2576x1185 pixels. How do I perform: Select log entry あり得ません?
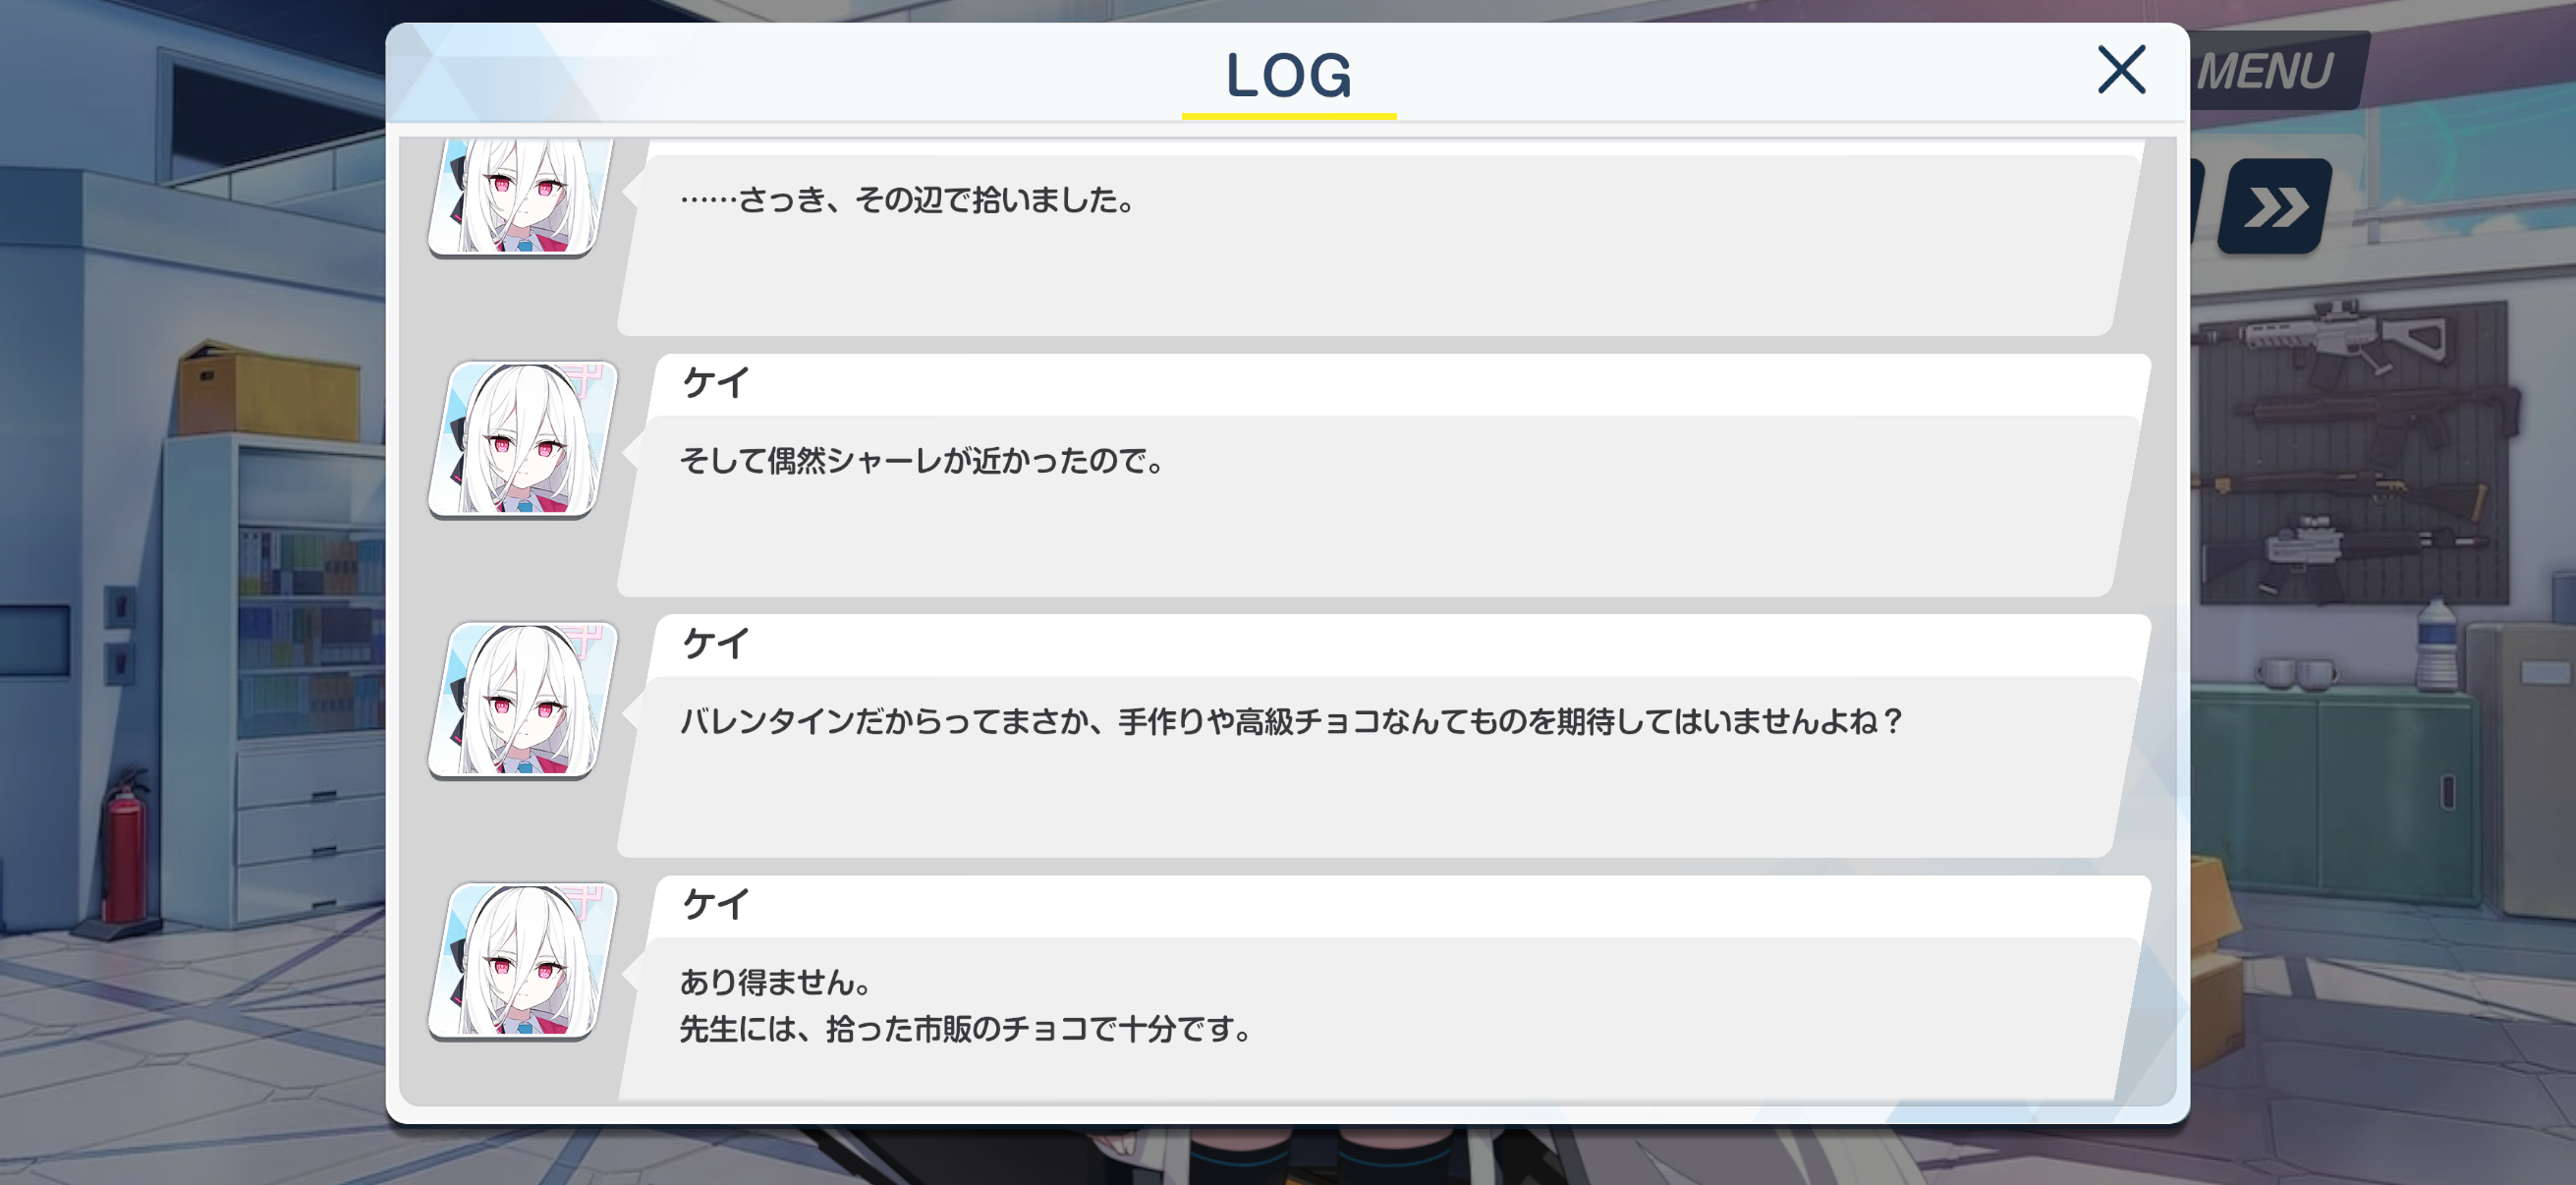click(x=1382, y=988)
